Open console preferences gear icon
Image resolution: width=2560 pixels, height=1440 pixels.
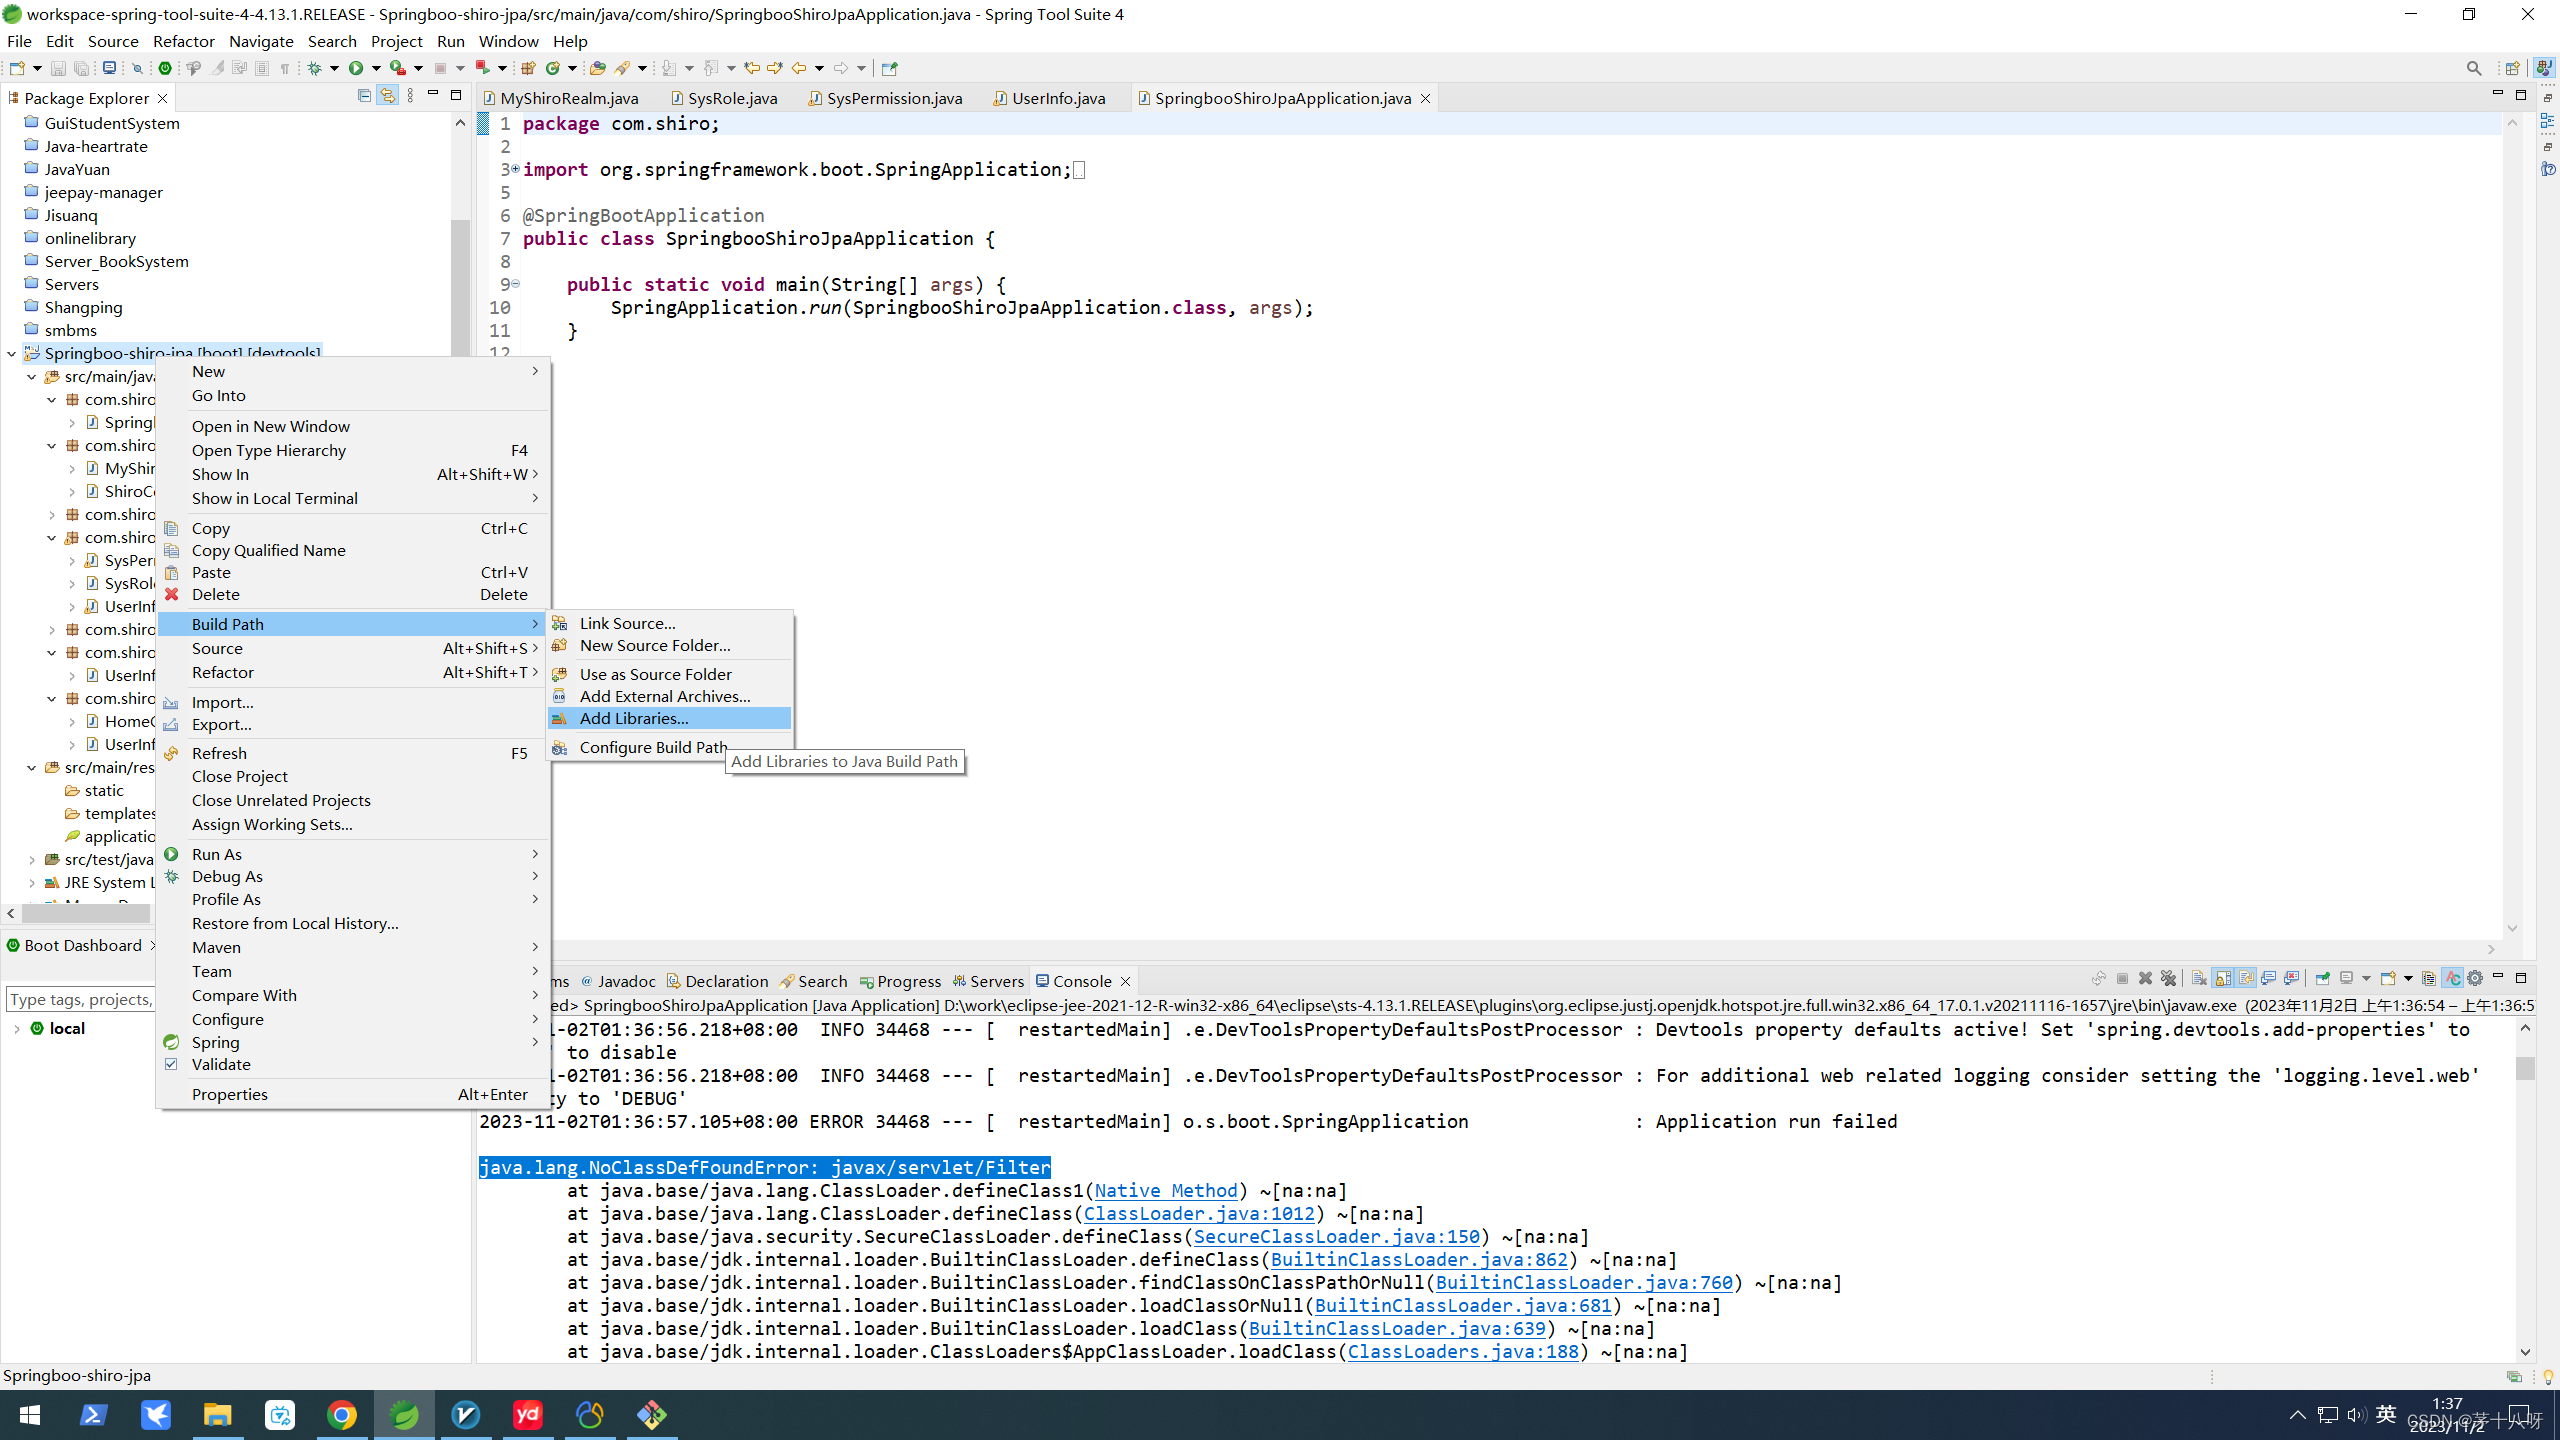click(x=2475, y=978)
